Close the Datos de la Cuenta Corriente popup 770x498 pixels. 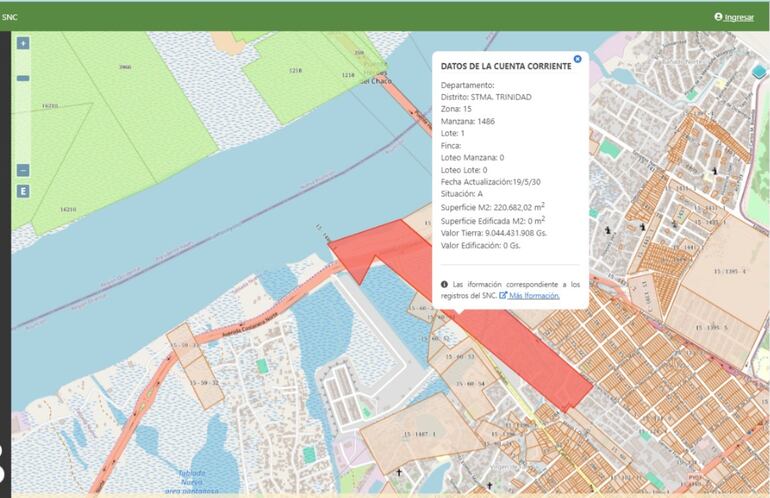pyautogui.click(x=577, y=59)
